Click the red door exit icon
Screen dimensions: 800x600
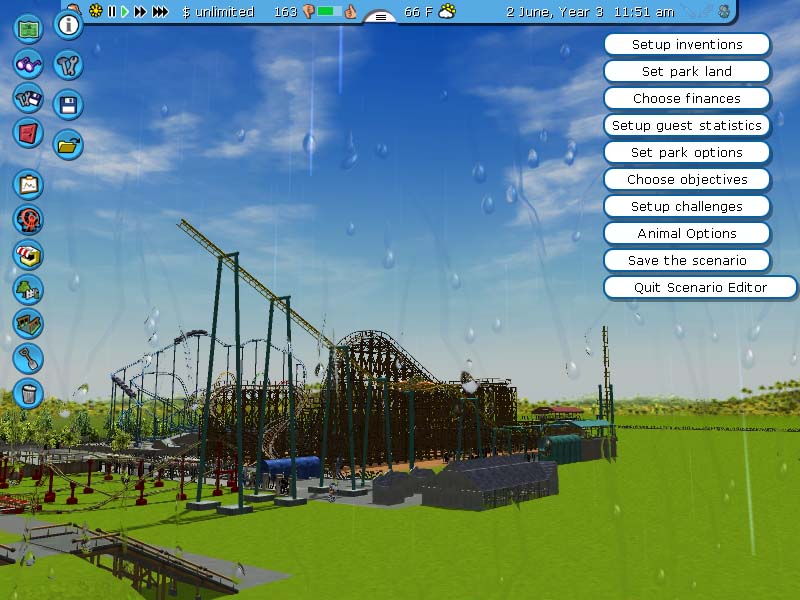click(x=28, y=133)
